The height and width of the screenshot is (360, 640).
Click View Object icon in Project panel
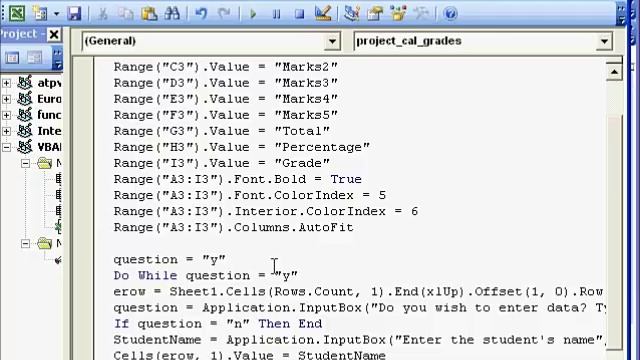pos(35,58)
